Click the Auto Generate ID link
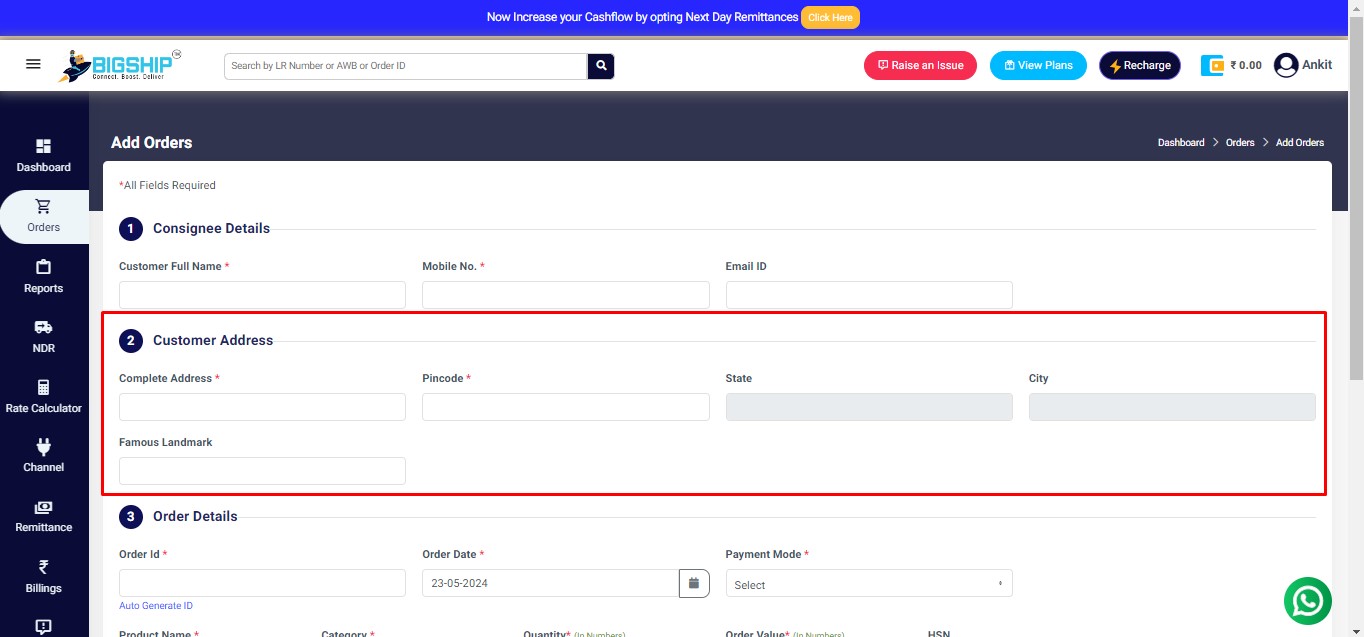The width and height of the screenshot is (1364, 637). point(155,605)
